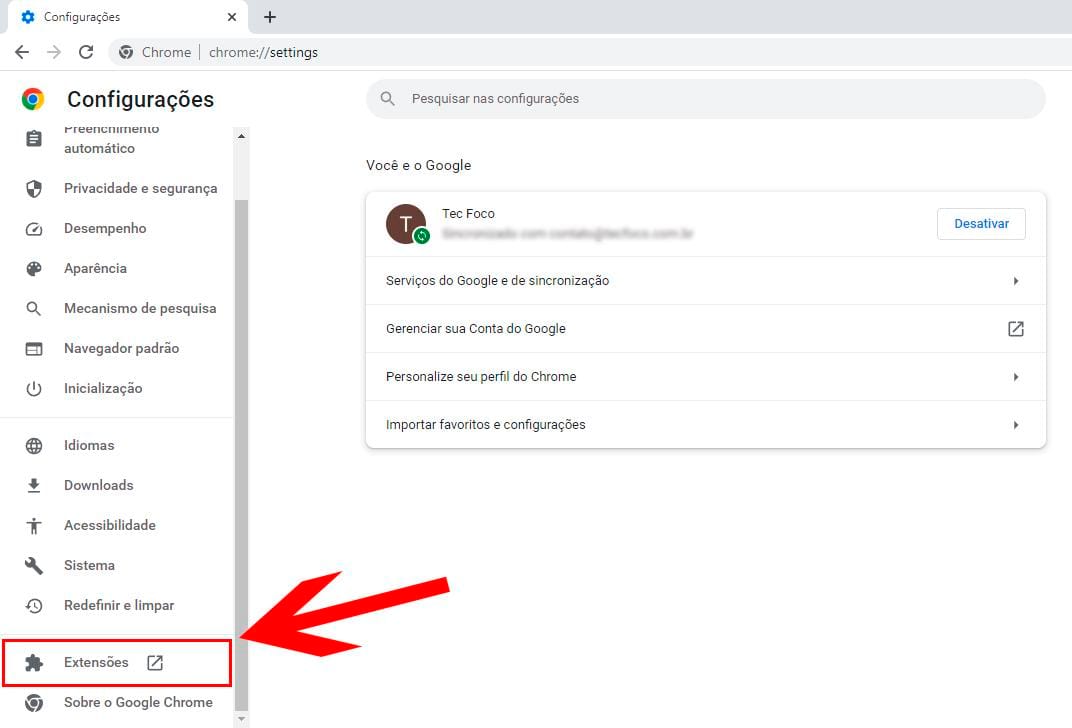Screen dimensions: 1072x728
Task: Switch to the Configurações browser tab
Action: click(120, 16)
